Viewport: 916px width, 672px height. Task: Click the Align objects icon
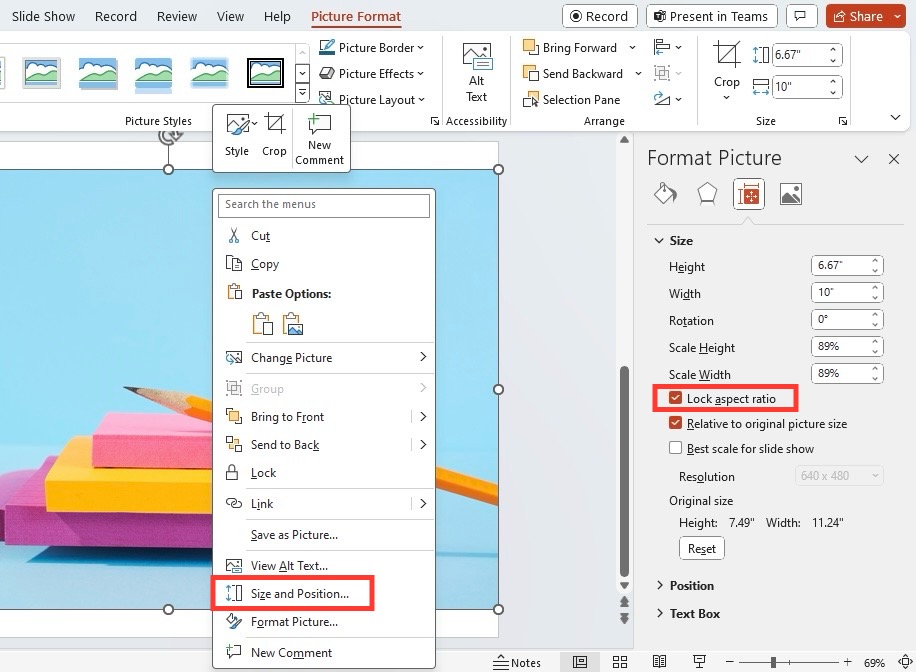[667, 47]
